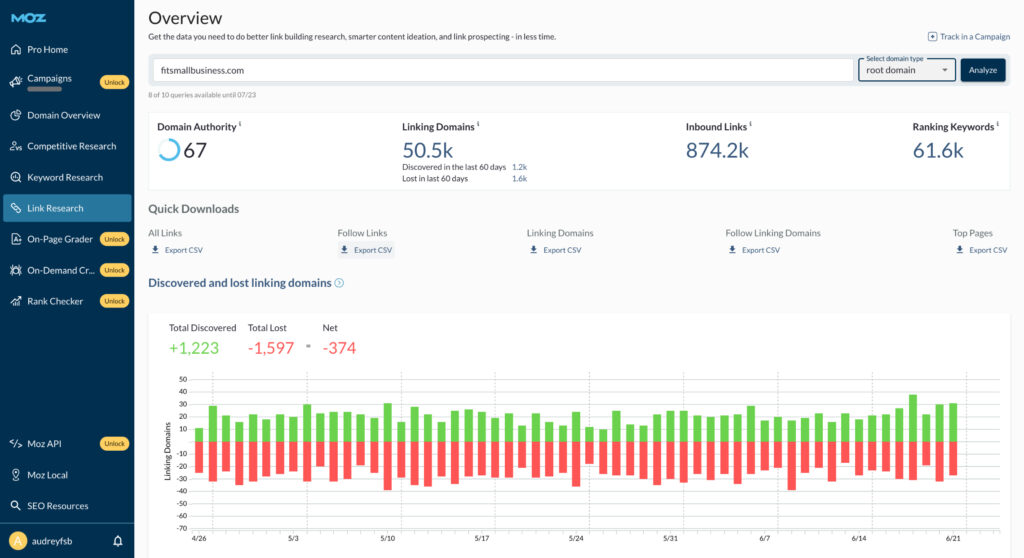
Task: Click the Follow Links download icon
Action: 344,250
